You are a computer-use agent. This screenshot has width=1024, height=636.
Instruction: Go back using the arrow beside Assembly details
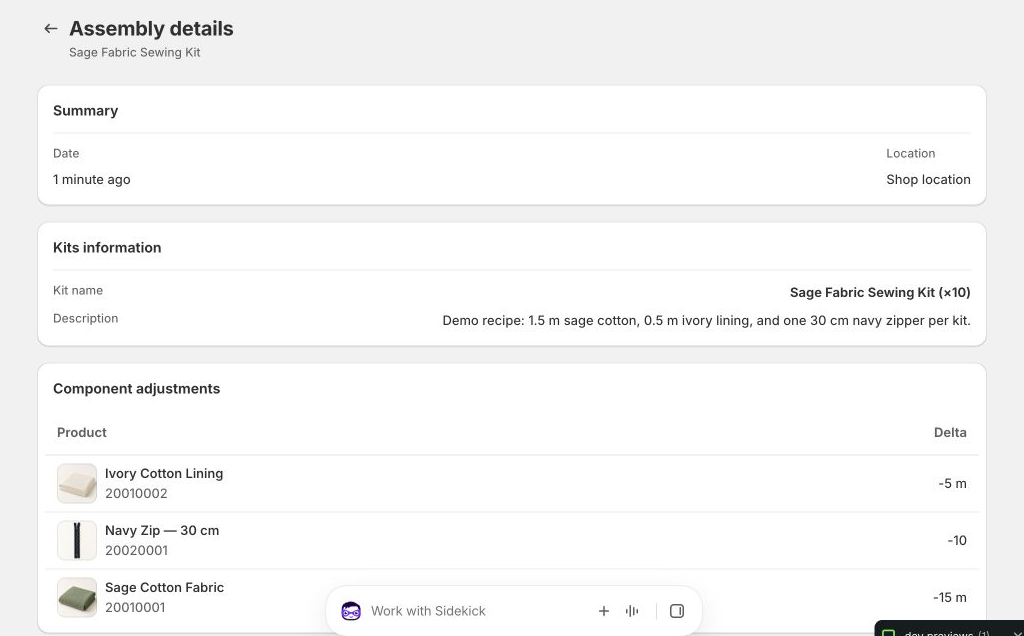[50, 29]
